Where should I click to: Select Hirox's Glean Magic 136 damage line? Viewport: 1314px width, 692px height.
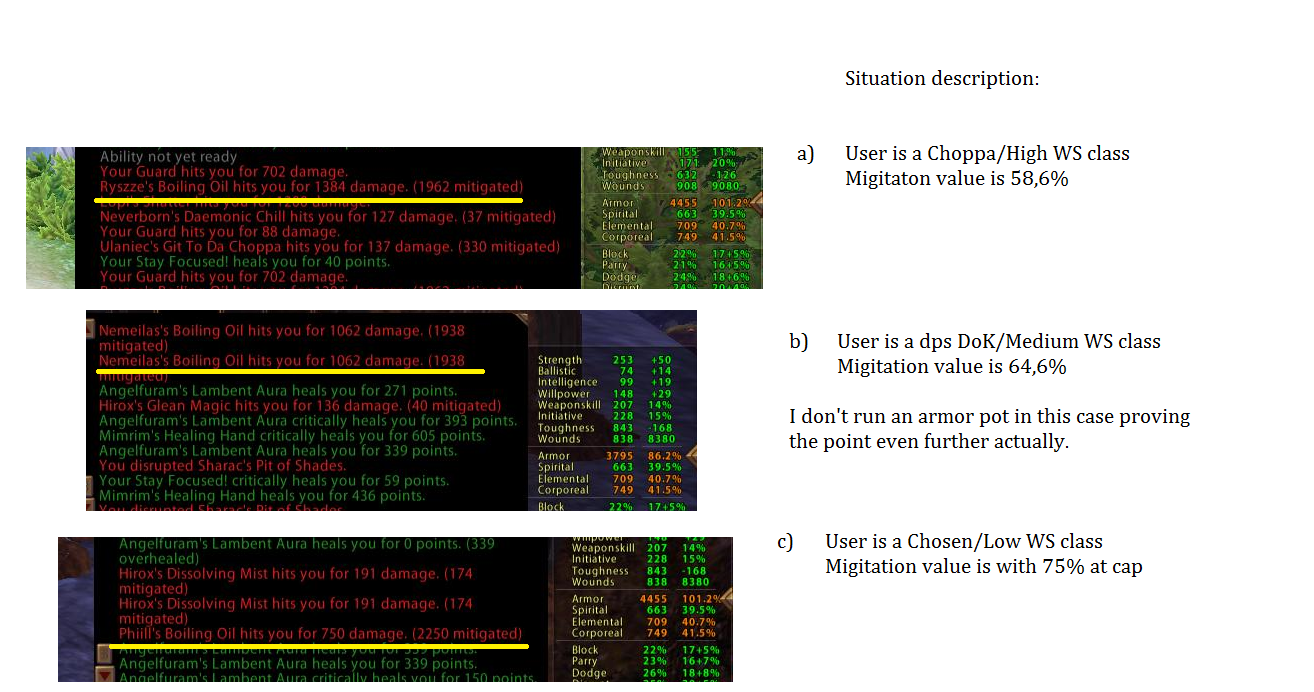(x=299, y=406)
